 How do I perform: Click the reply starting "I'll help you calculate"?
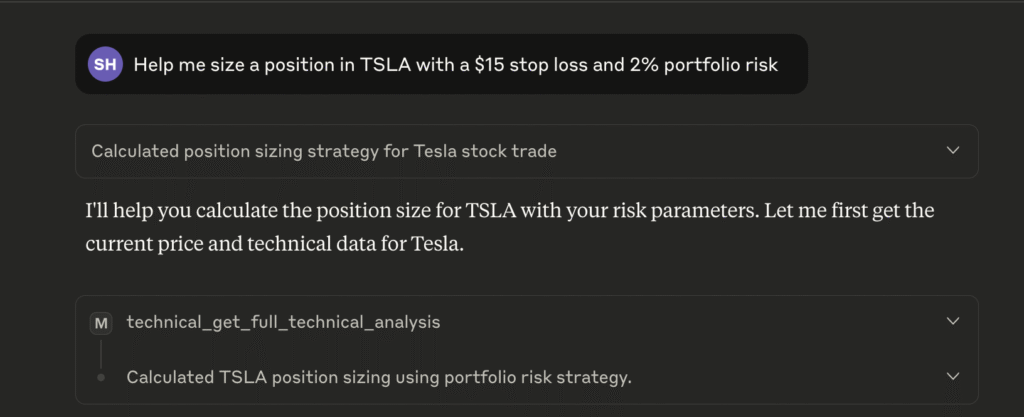tap(509, 228)
